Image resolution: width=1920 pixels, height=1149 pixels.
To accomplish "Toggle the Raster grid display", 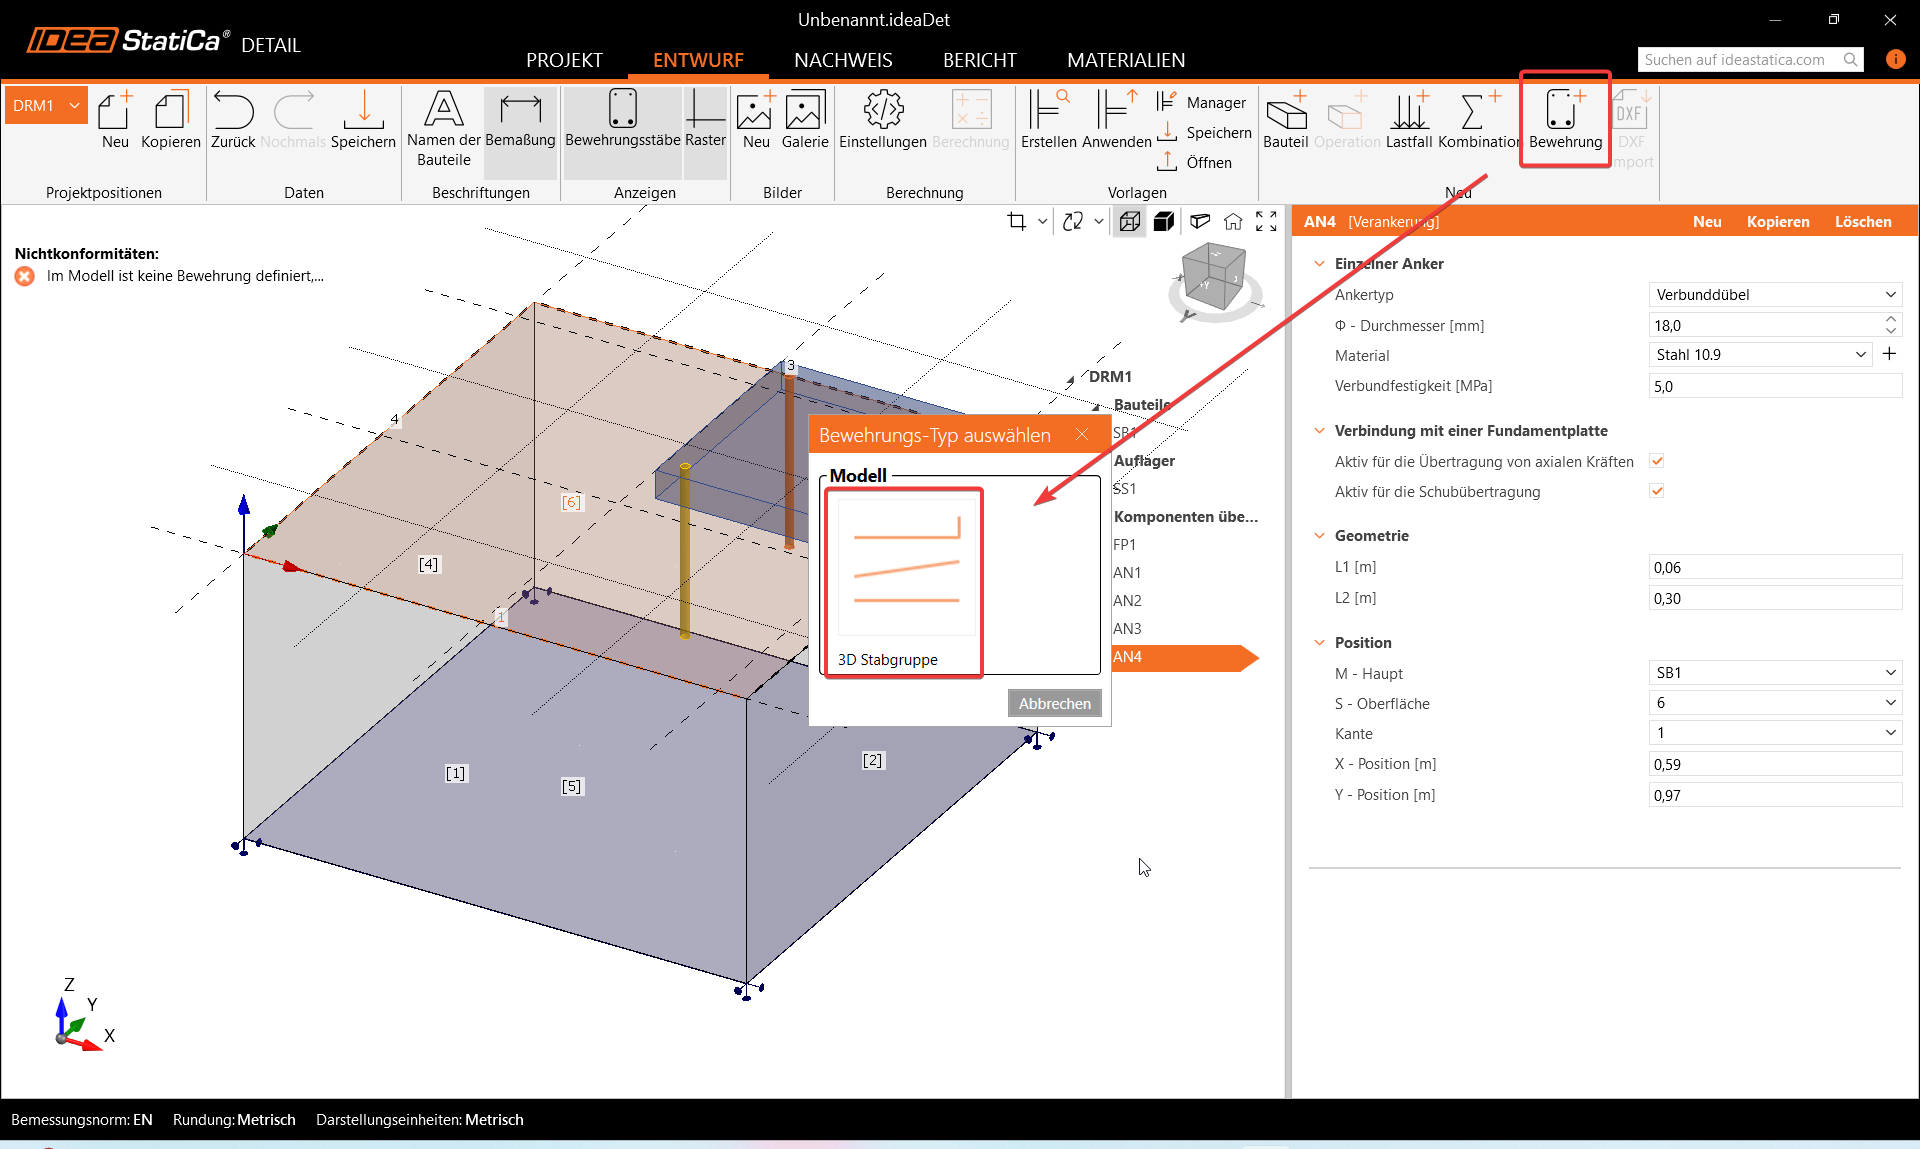I will [x=705, y=120].
